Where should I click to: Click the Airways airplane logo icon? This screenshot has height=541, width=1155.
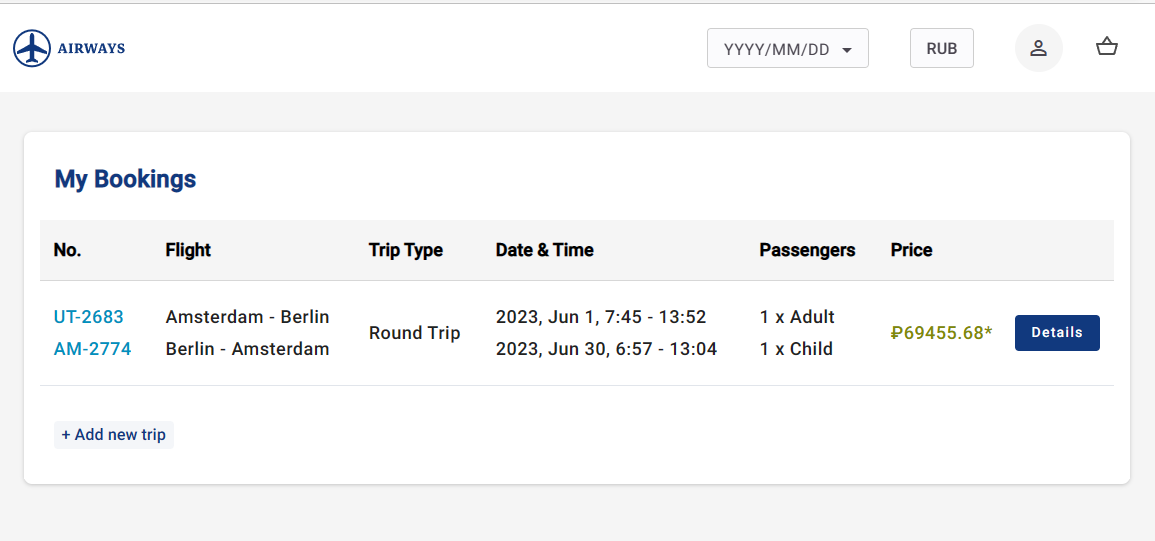point(32,48)
